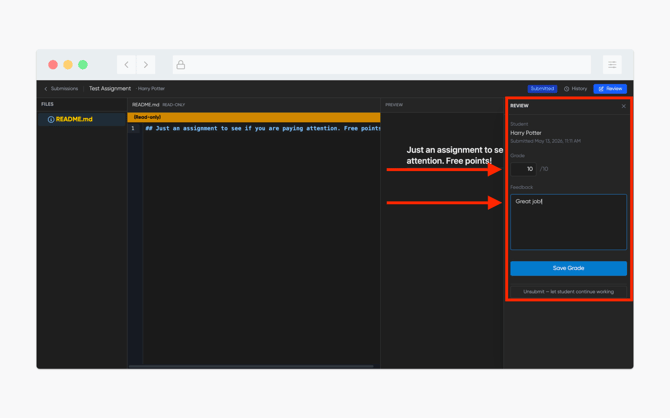This screenshot has height=418, width=670.
Task: Click the Grade input showing 10
Action: click(x=523, y=169)
